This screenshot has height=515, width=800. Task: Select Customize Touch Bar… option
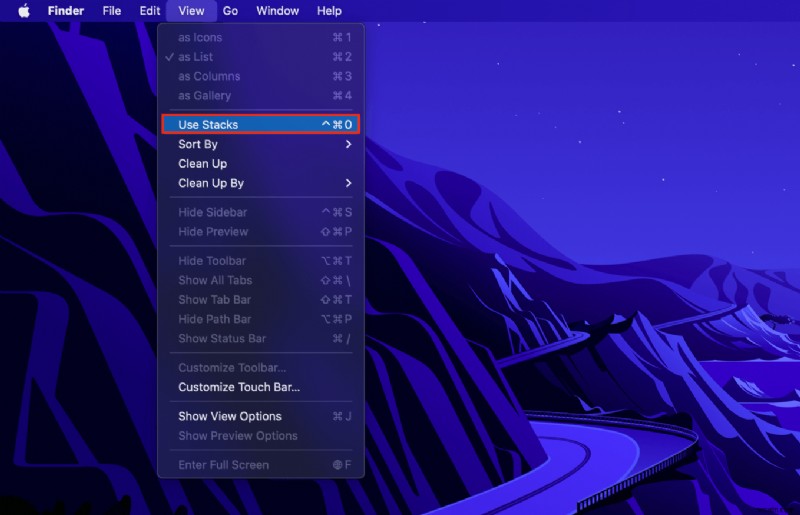[261, 387]
